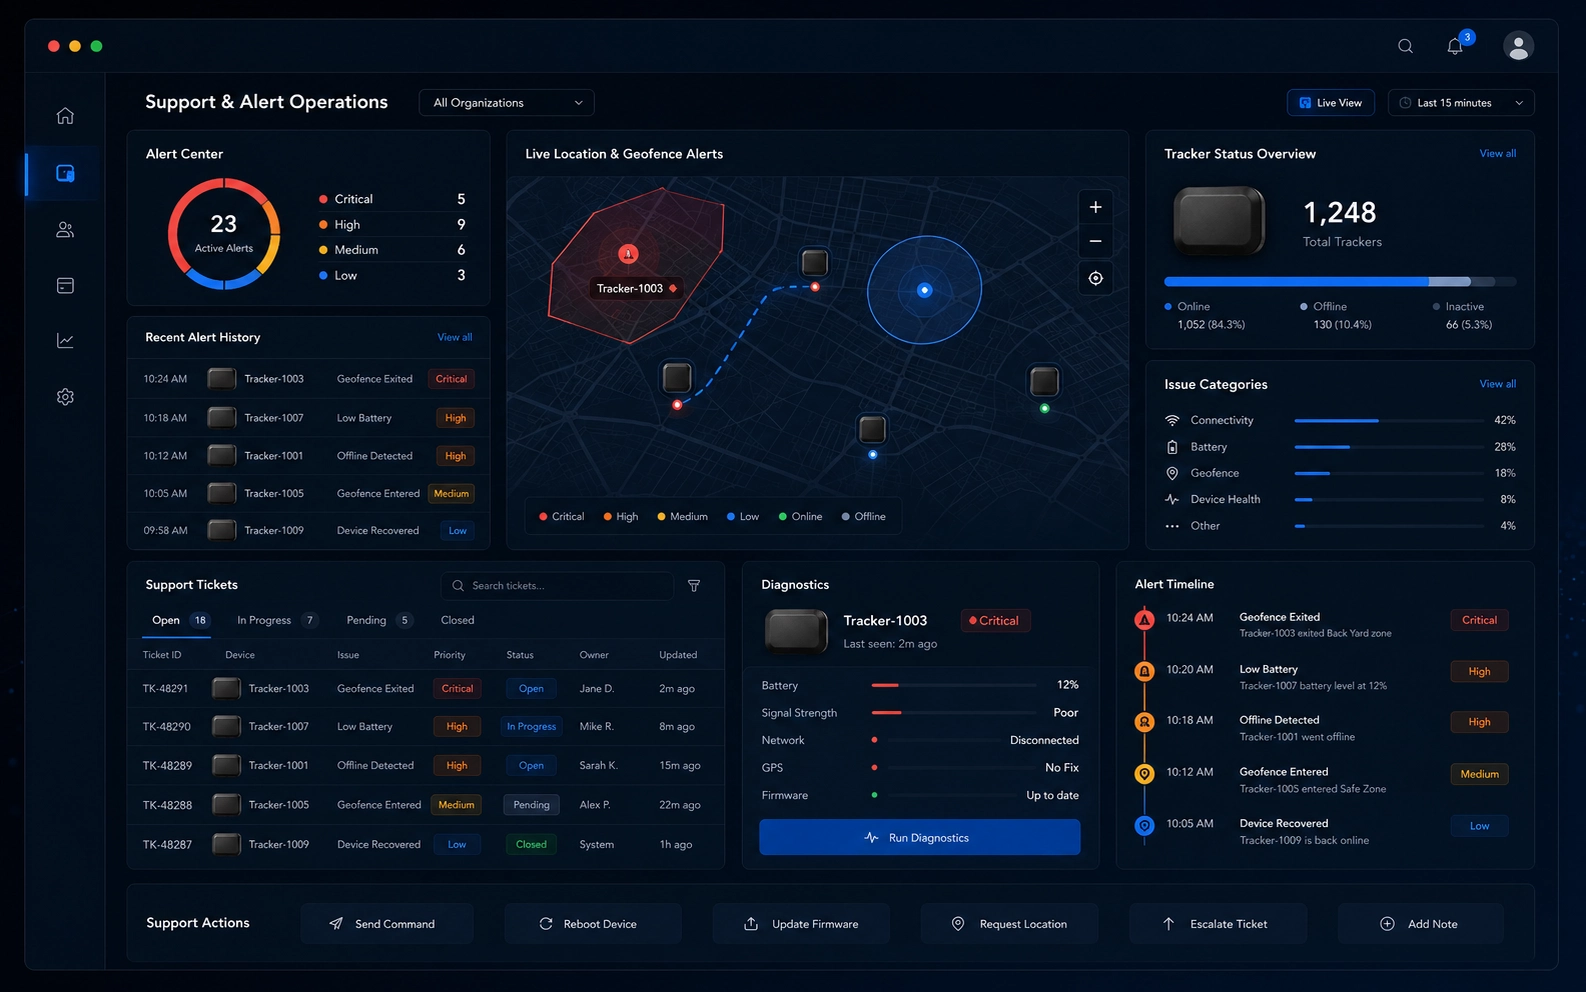
Task: Expand the All Organizations dropdown
Action: (x=507, y=103)
